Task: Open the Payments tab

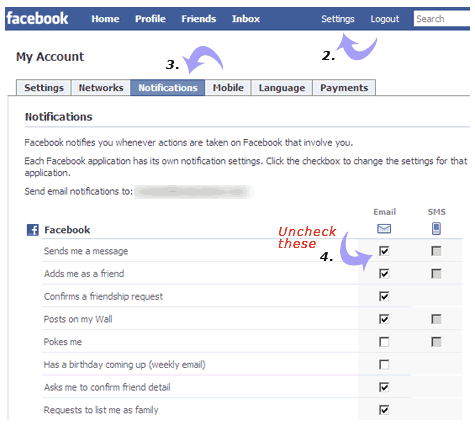Action: (344, 88)
